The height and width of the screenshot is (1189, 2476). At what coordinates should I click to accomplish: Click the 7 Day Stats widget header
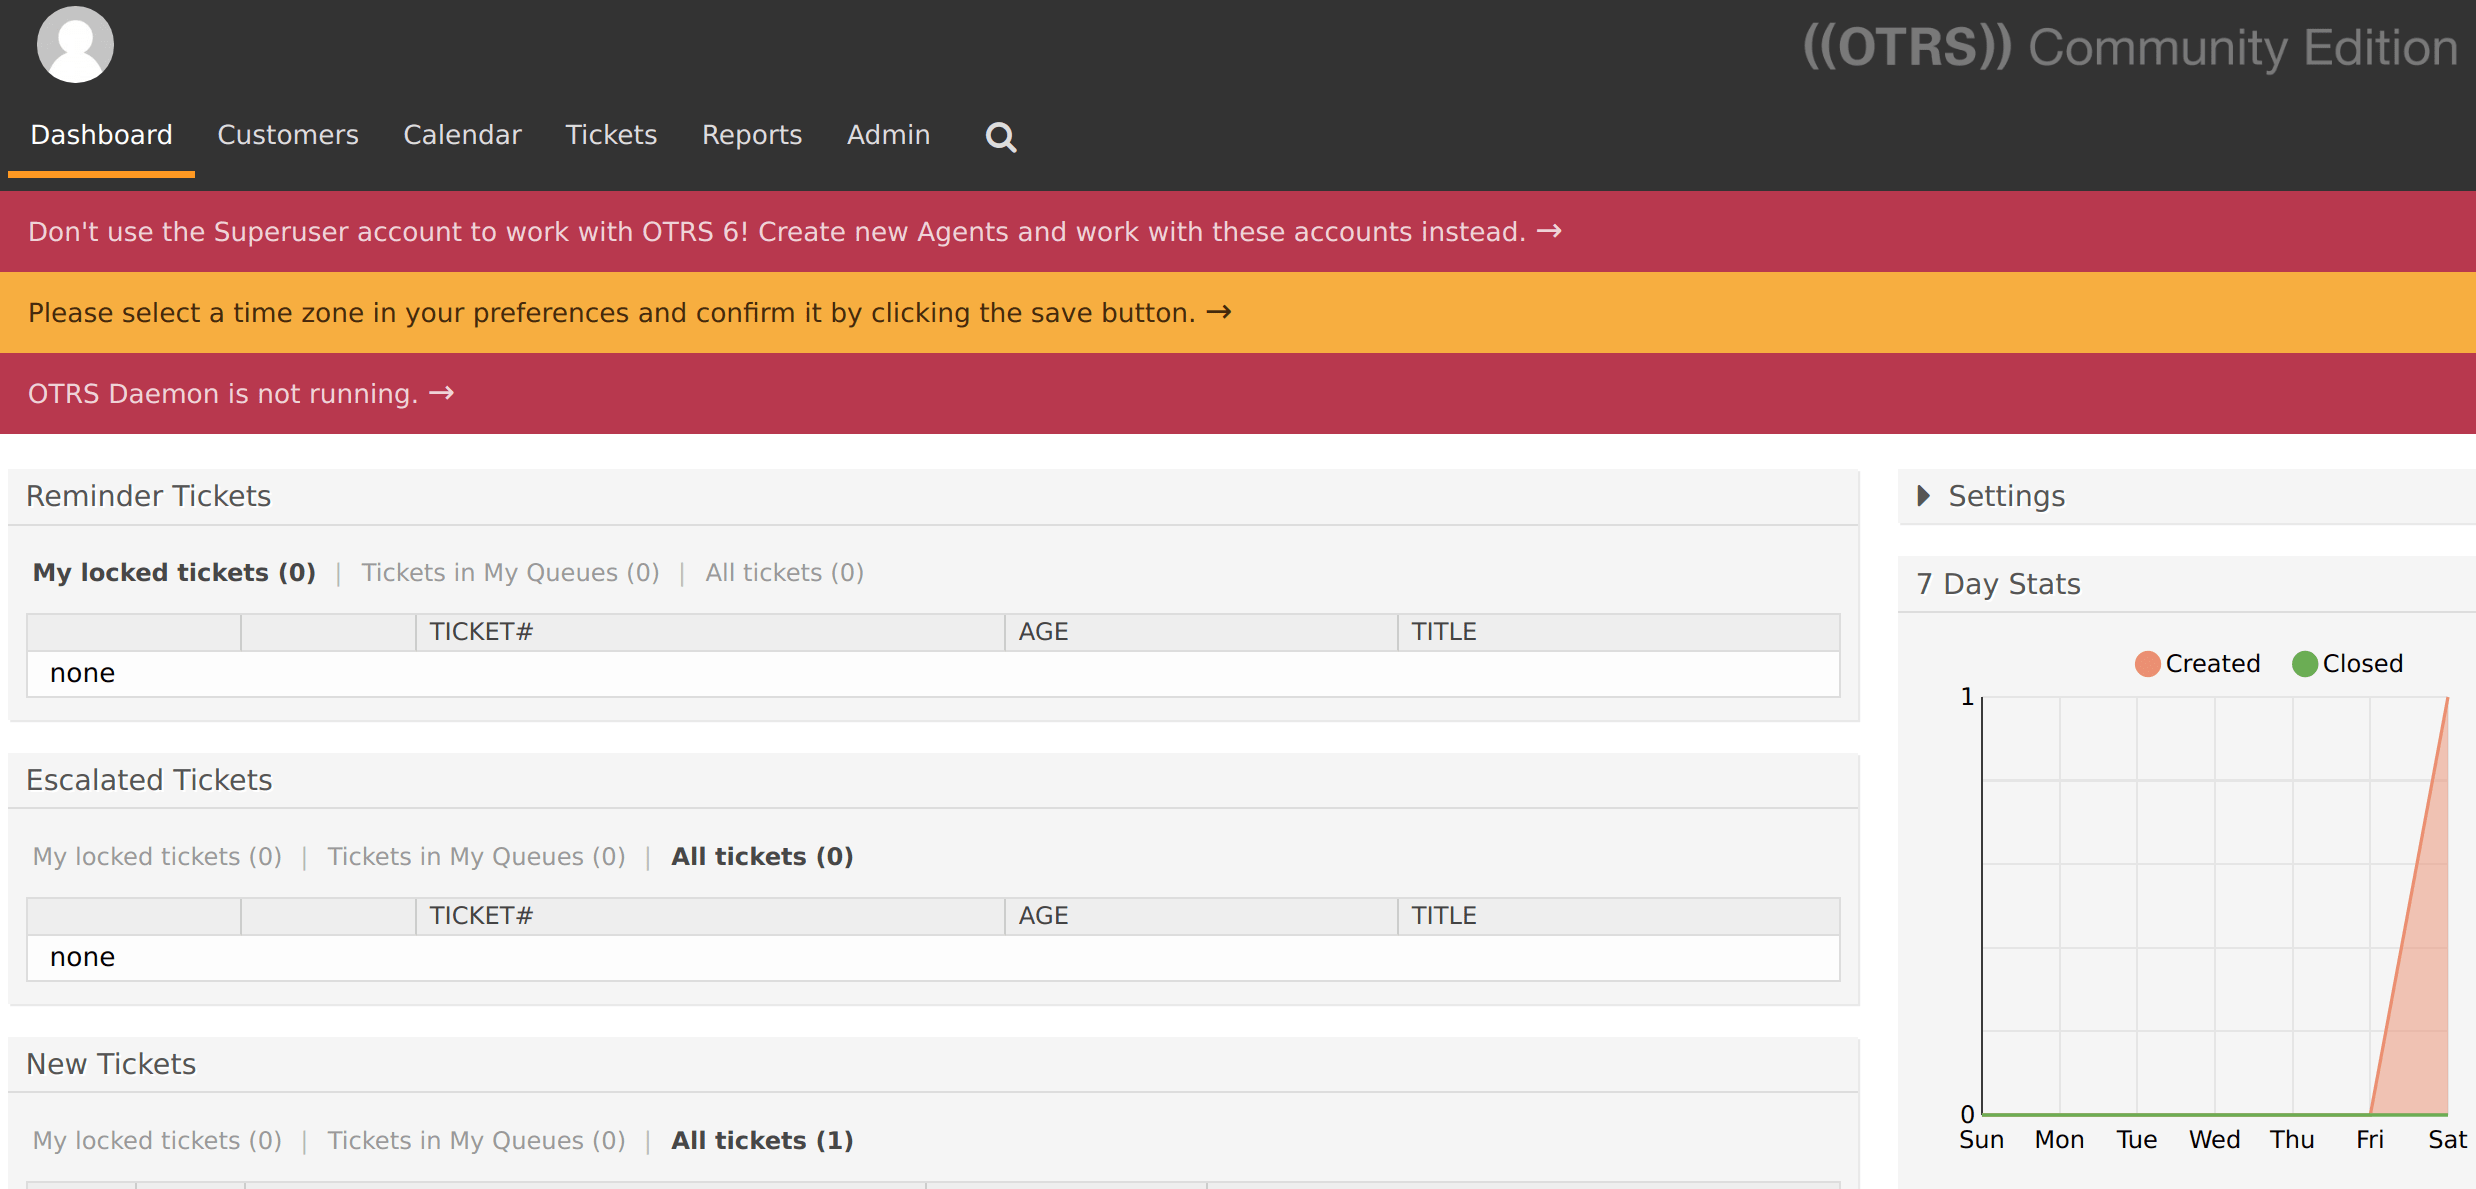click(2187, 584)
